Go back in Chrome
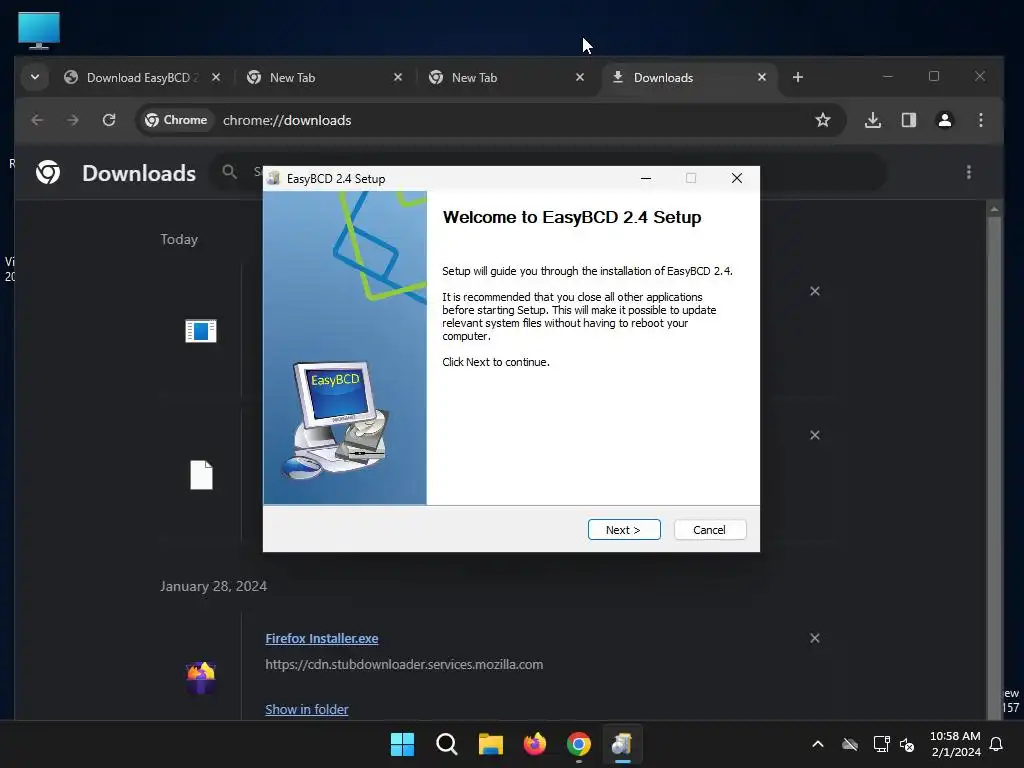The height and width of the screenshot is (768, 1024). tap(37, 120)
